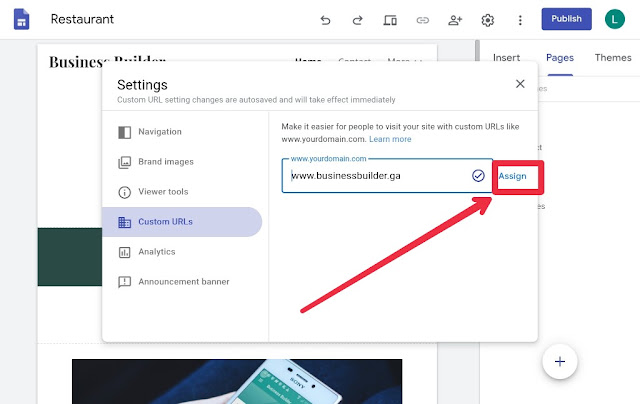
Task: Open the more options menu
Action: coord(520,20)
